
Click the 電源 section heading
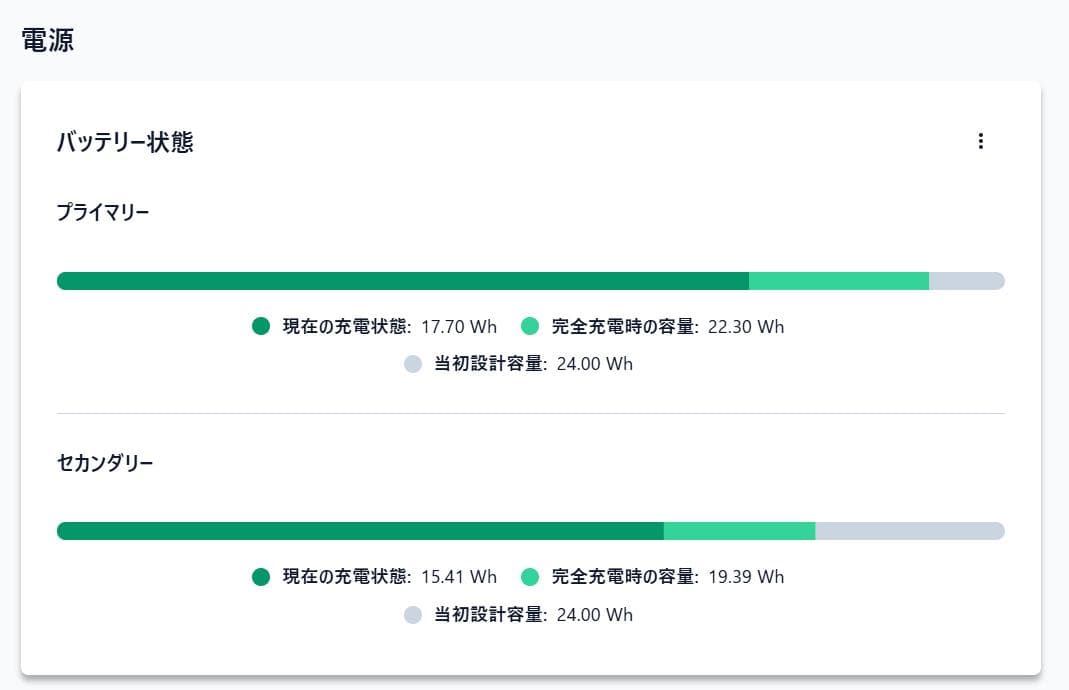[x=48, y=41]
